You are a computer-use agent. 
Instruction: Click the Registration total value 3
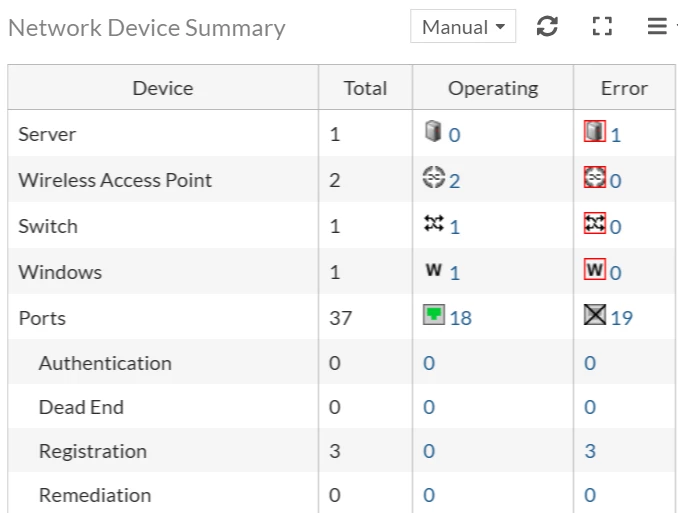[335, 451]
